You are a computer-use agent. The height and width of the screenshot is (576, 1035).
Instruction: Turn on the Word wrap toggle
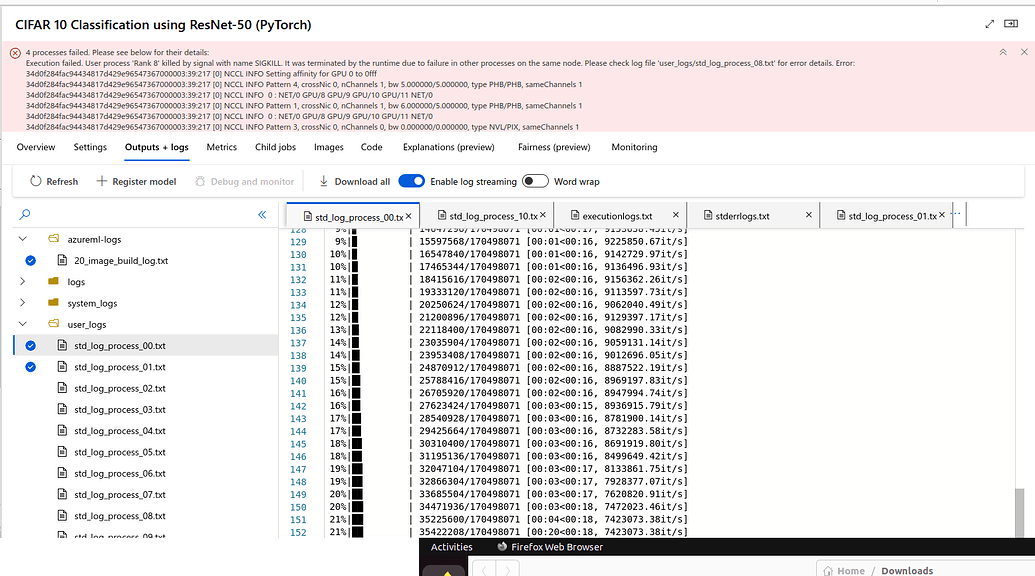click(x=535, y=181)
